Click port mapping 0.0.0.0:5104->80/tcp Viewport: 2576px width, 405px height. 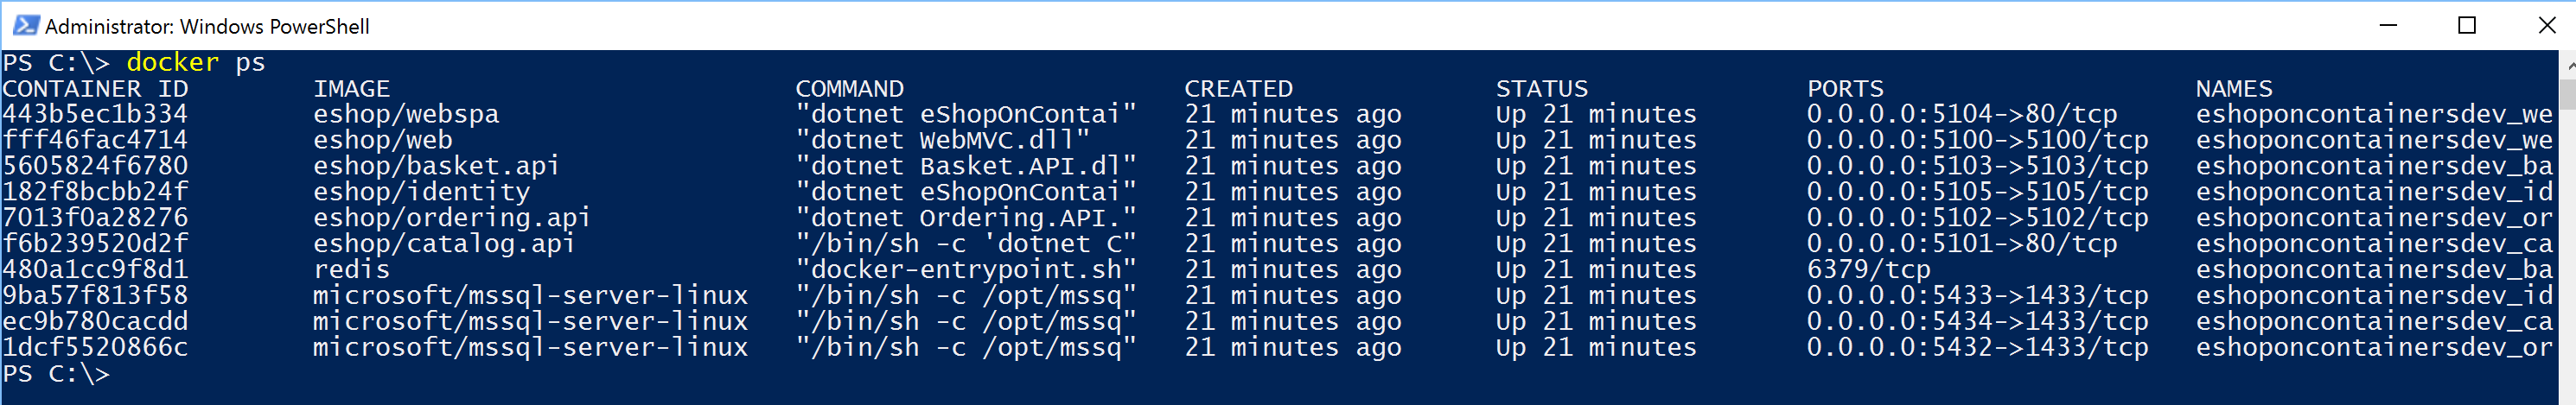coord(1961,115)
